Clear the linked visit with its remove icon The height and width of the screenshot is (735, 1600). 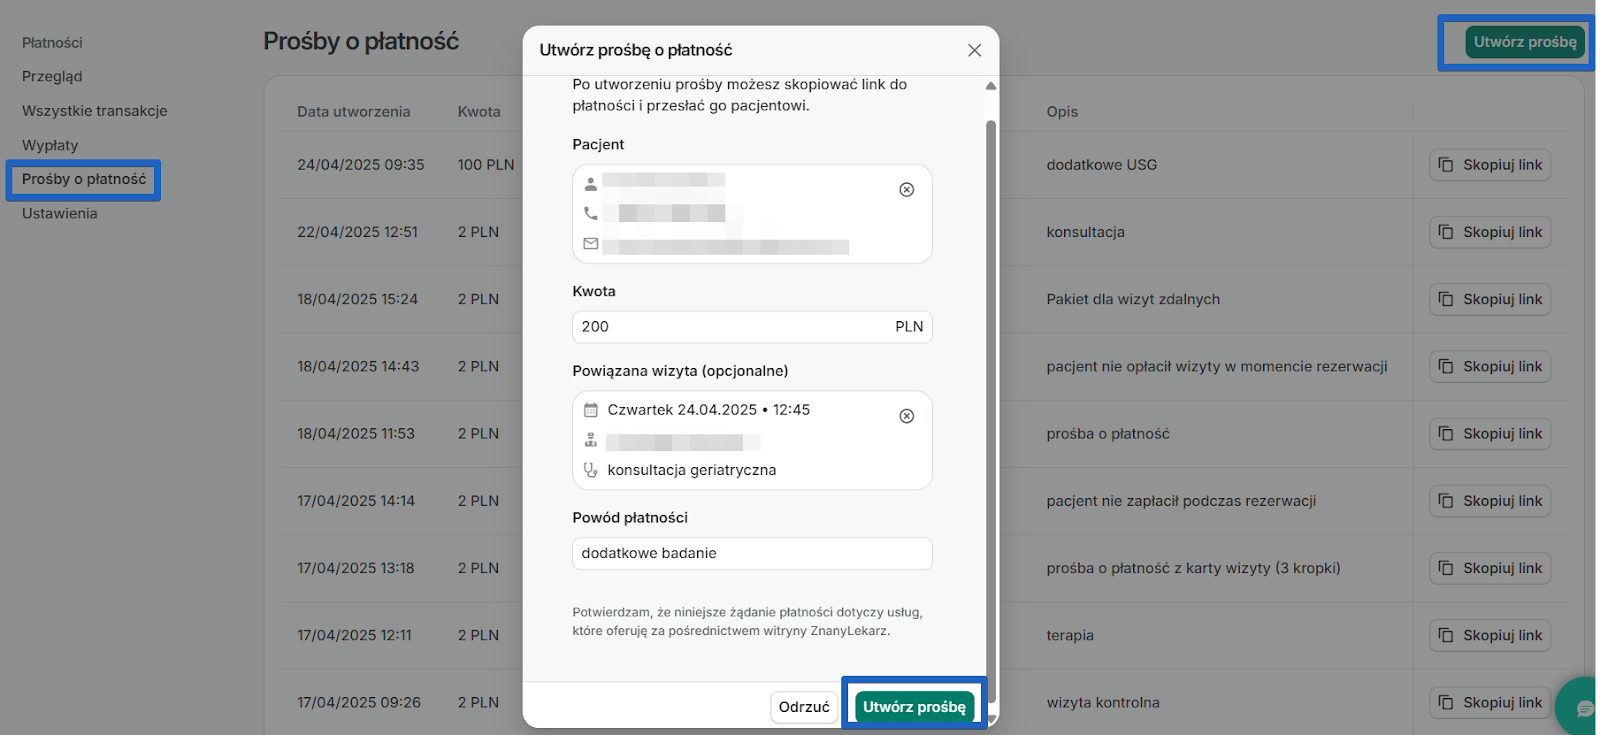click(907, 416)
